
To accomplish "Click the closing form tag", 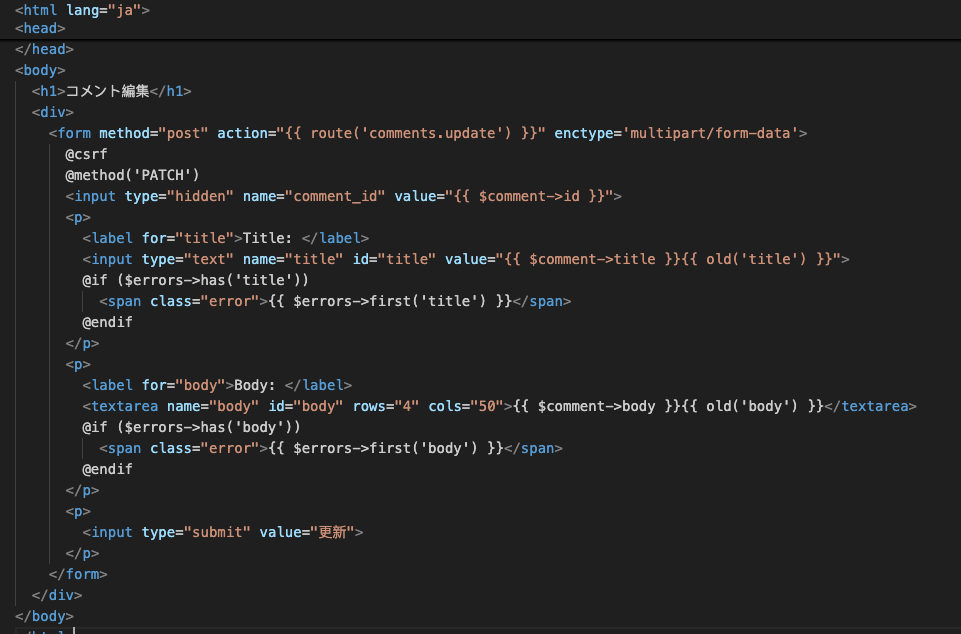I will click(78, 574).
